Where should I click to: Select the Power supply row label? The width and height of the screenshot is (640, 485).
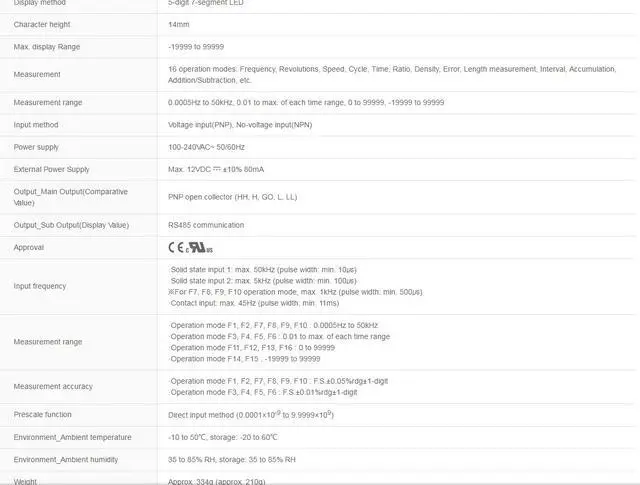(36, 147)
